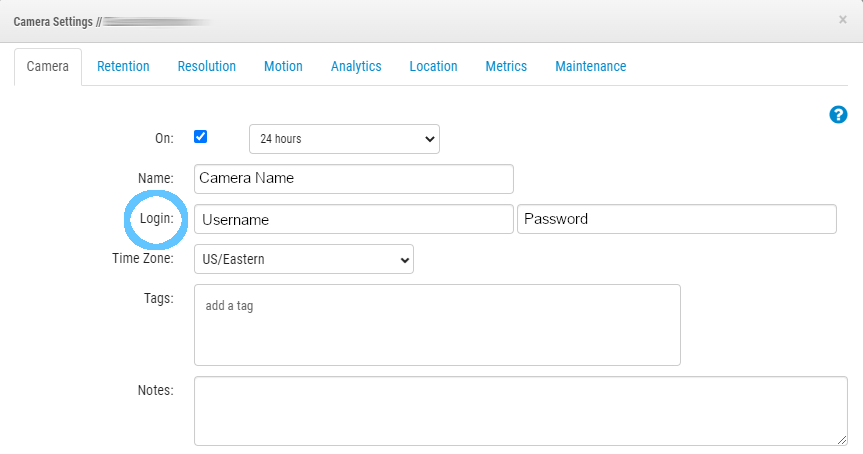Focus the Notes text area
Screen dimensions: 863x454
tap(520, 410)
